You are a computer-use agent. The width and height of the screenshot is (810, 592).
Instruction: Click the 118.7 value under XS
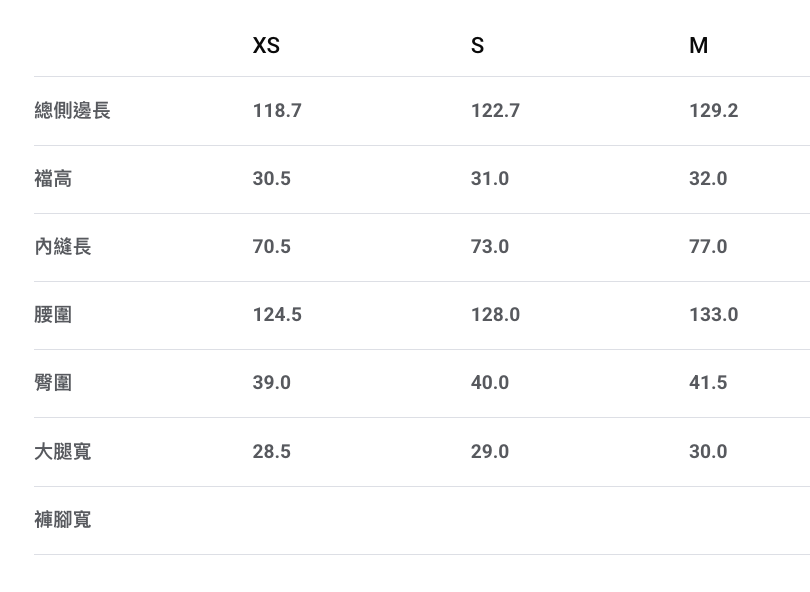[277, 111]
